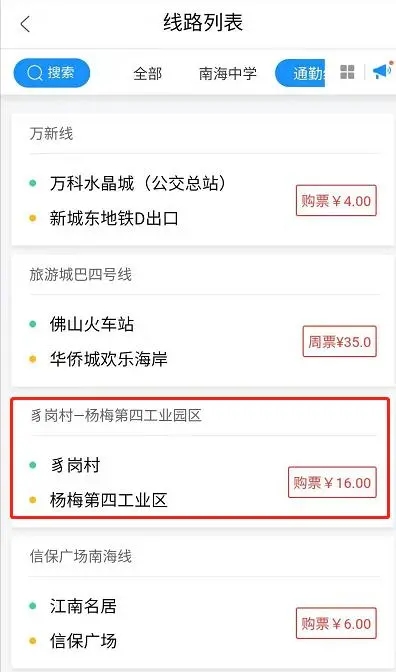The height and width of the screenshot is (672, 396).
Task: Open the 㘵岗村—杨梅第四工业园区 route card
Action: pos(200,458)
